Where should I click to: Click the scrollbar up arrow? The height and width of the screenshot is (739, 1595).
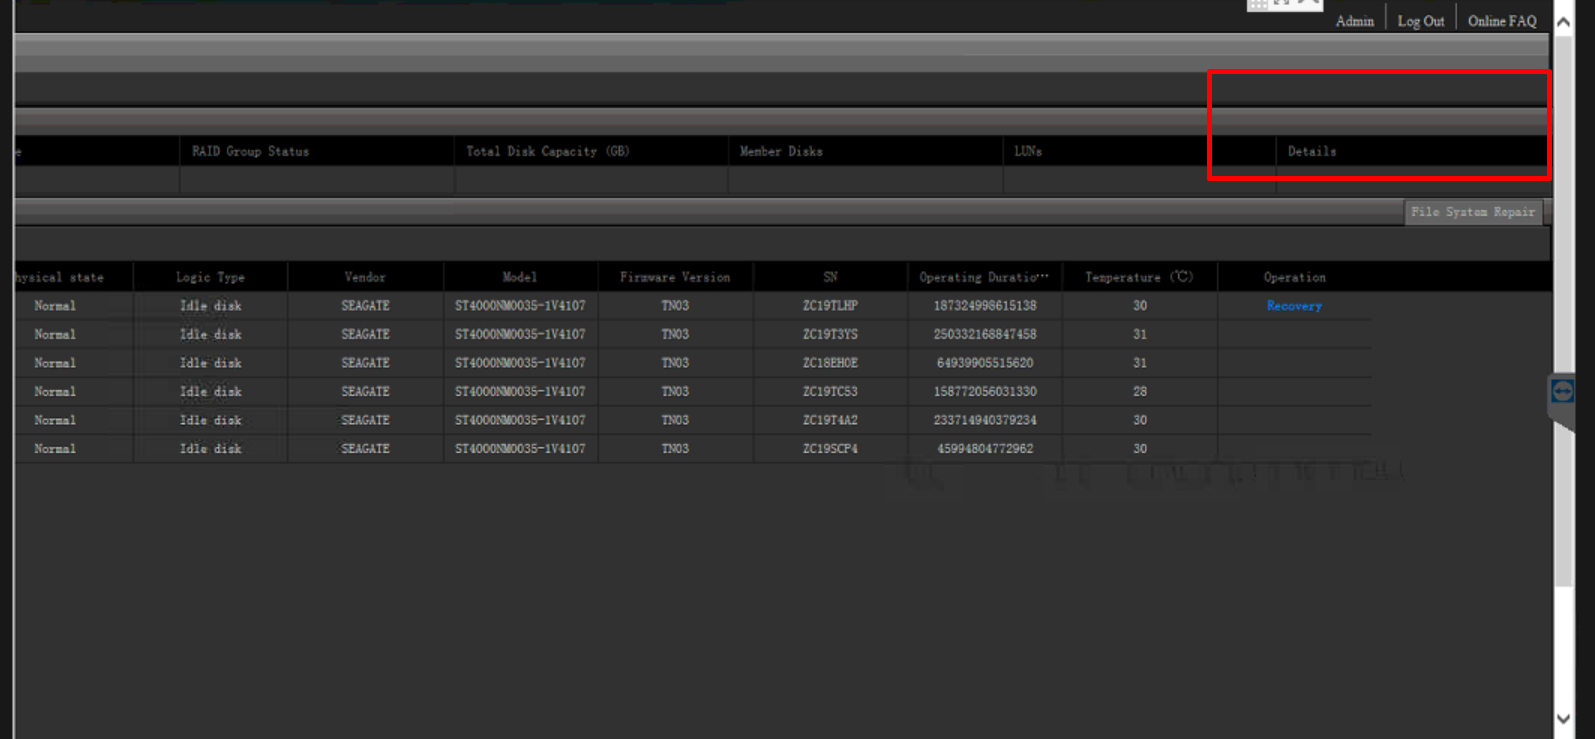[x=1563, y=21]
